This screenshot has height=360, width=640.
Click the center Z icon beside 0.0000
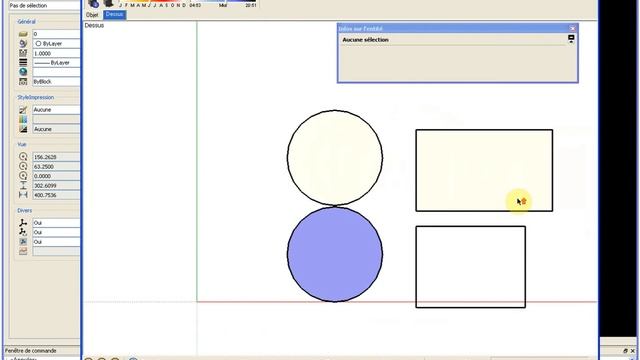pyautogui.click(x=23, y=176)
